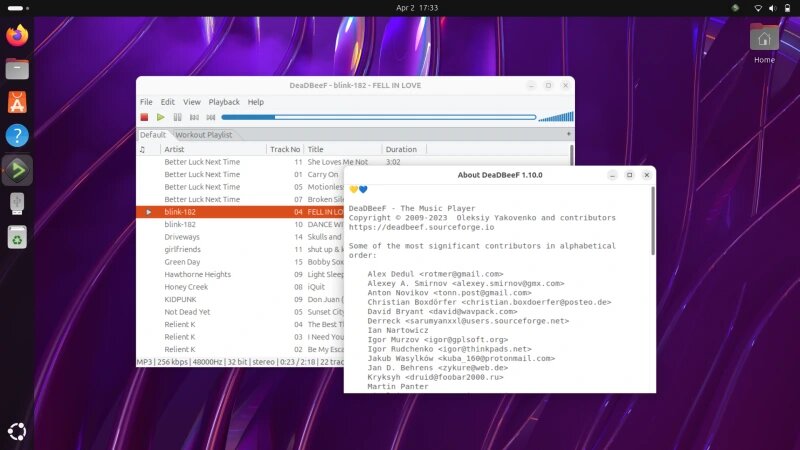This screenshot has height=450, width=800.
Task: Close the DeaDBeeF main window
Action: pos(565,86)
